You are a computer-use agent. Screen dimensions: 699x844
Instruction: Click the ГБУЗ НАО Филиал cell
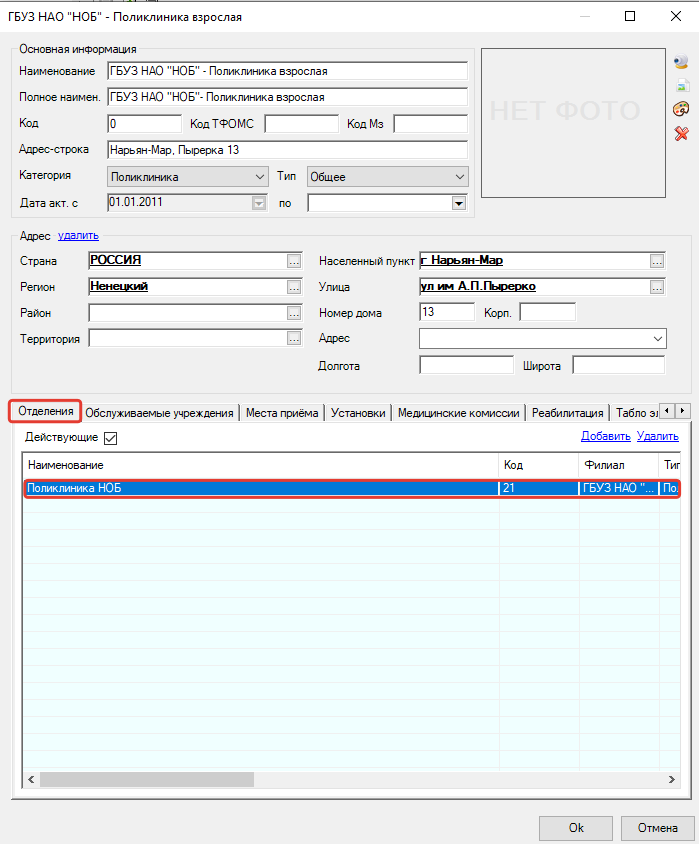619,488
